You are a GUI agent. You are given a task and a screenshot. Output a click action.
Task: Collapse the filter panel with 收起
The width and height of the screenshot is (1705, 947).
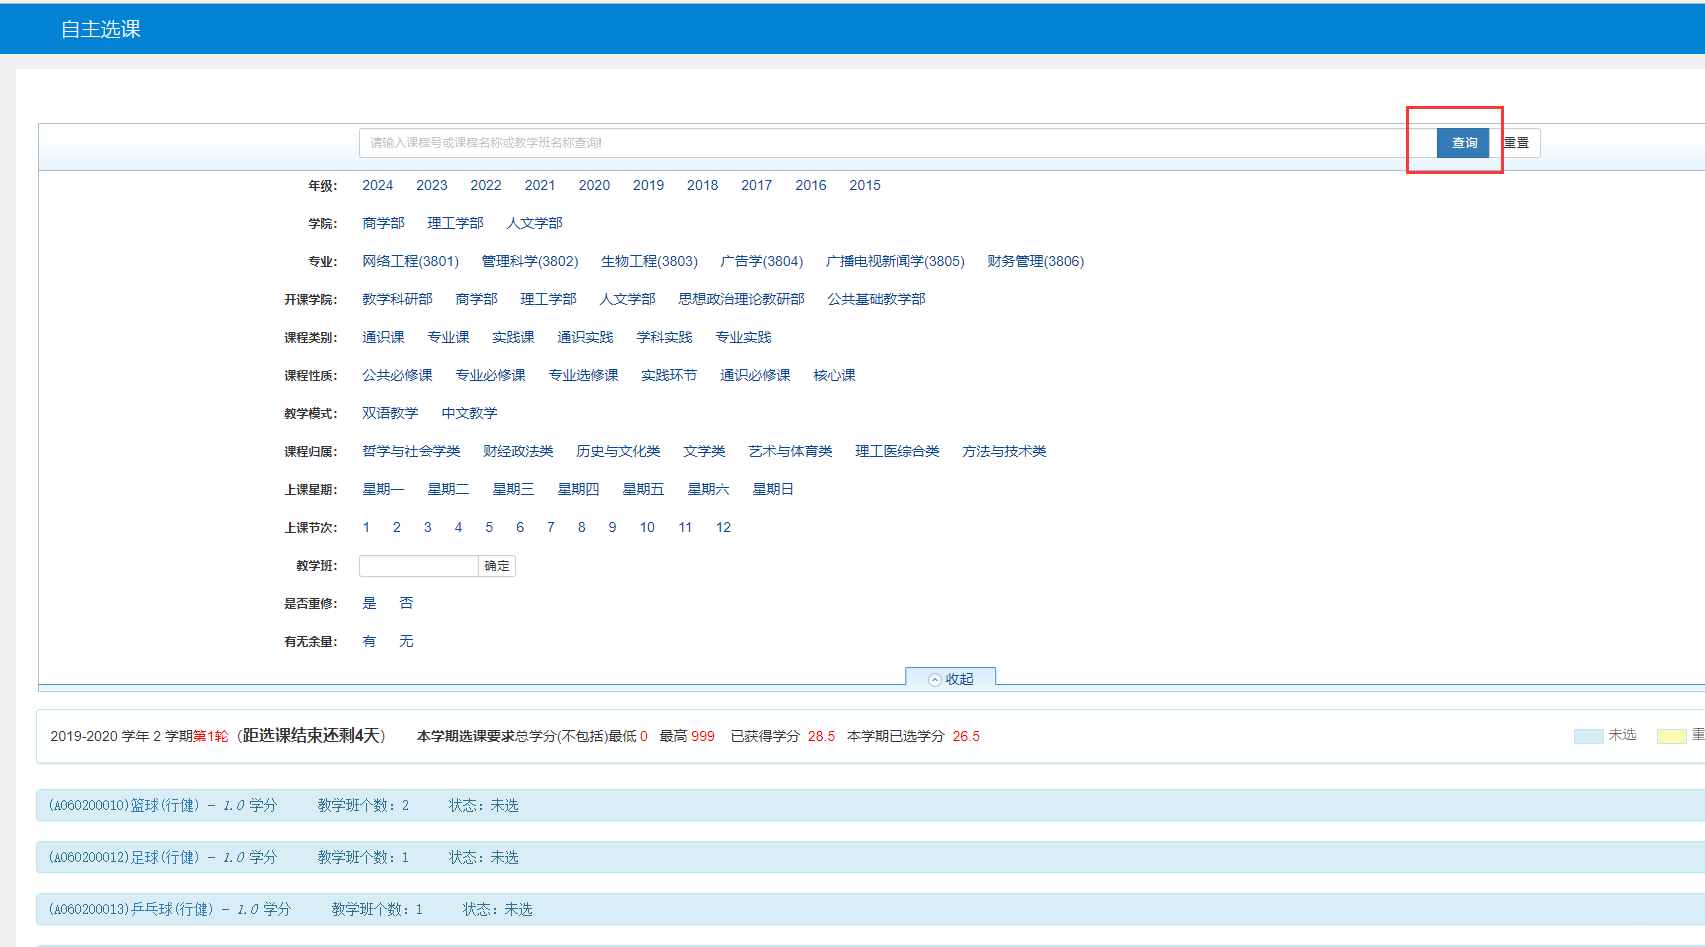(x=950, y=679)
